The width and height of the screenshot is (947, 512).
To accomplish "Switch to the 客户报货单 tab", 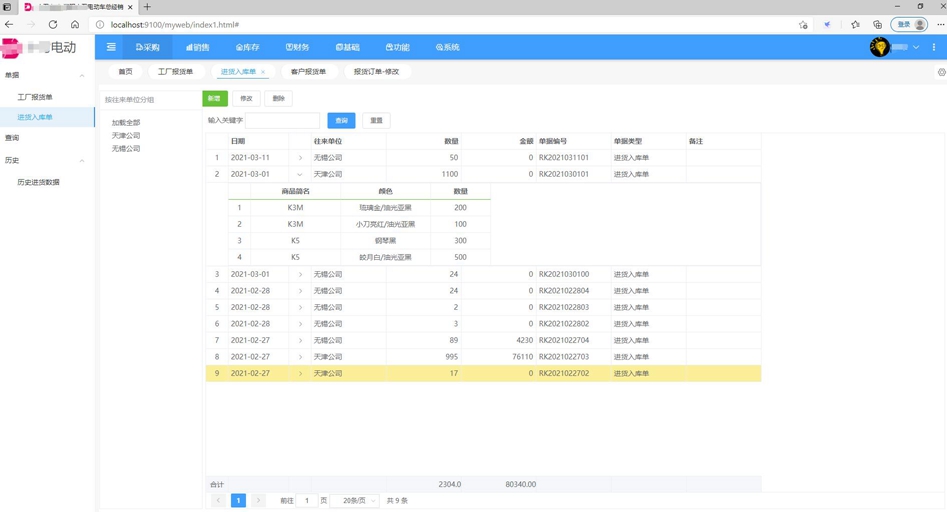I will 308,72.
